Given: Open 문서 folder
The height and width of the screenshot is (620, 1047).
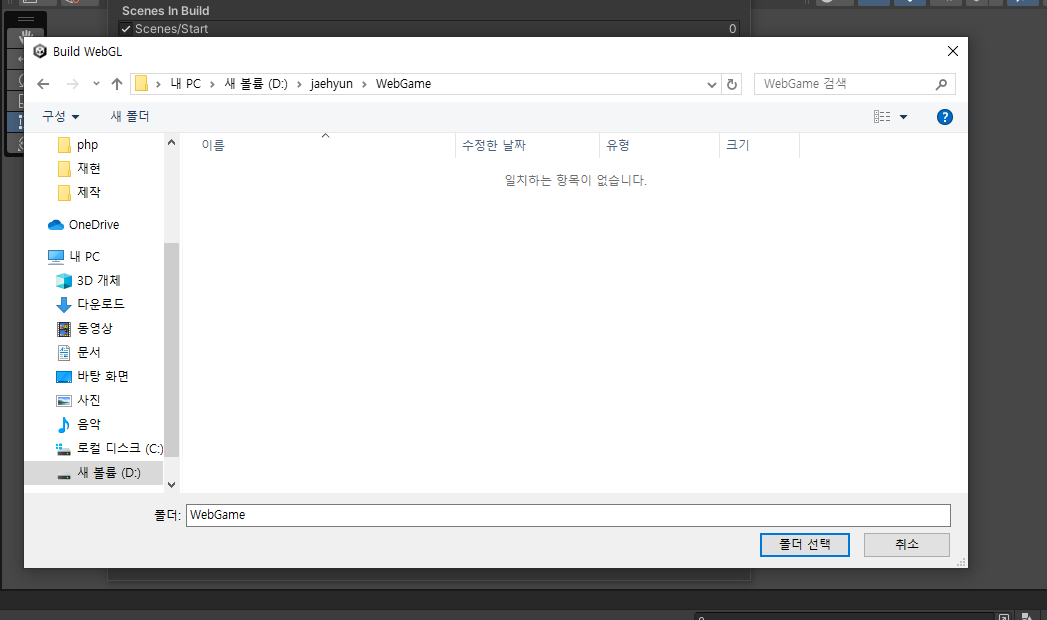Looking at the screenshot, I should coord(88,352).
